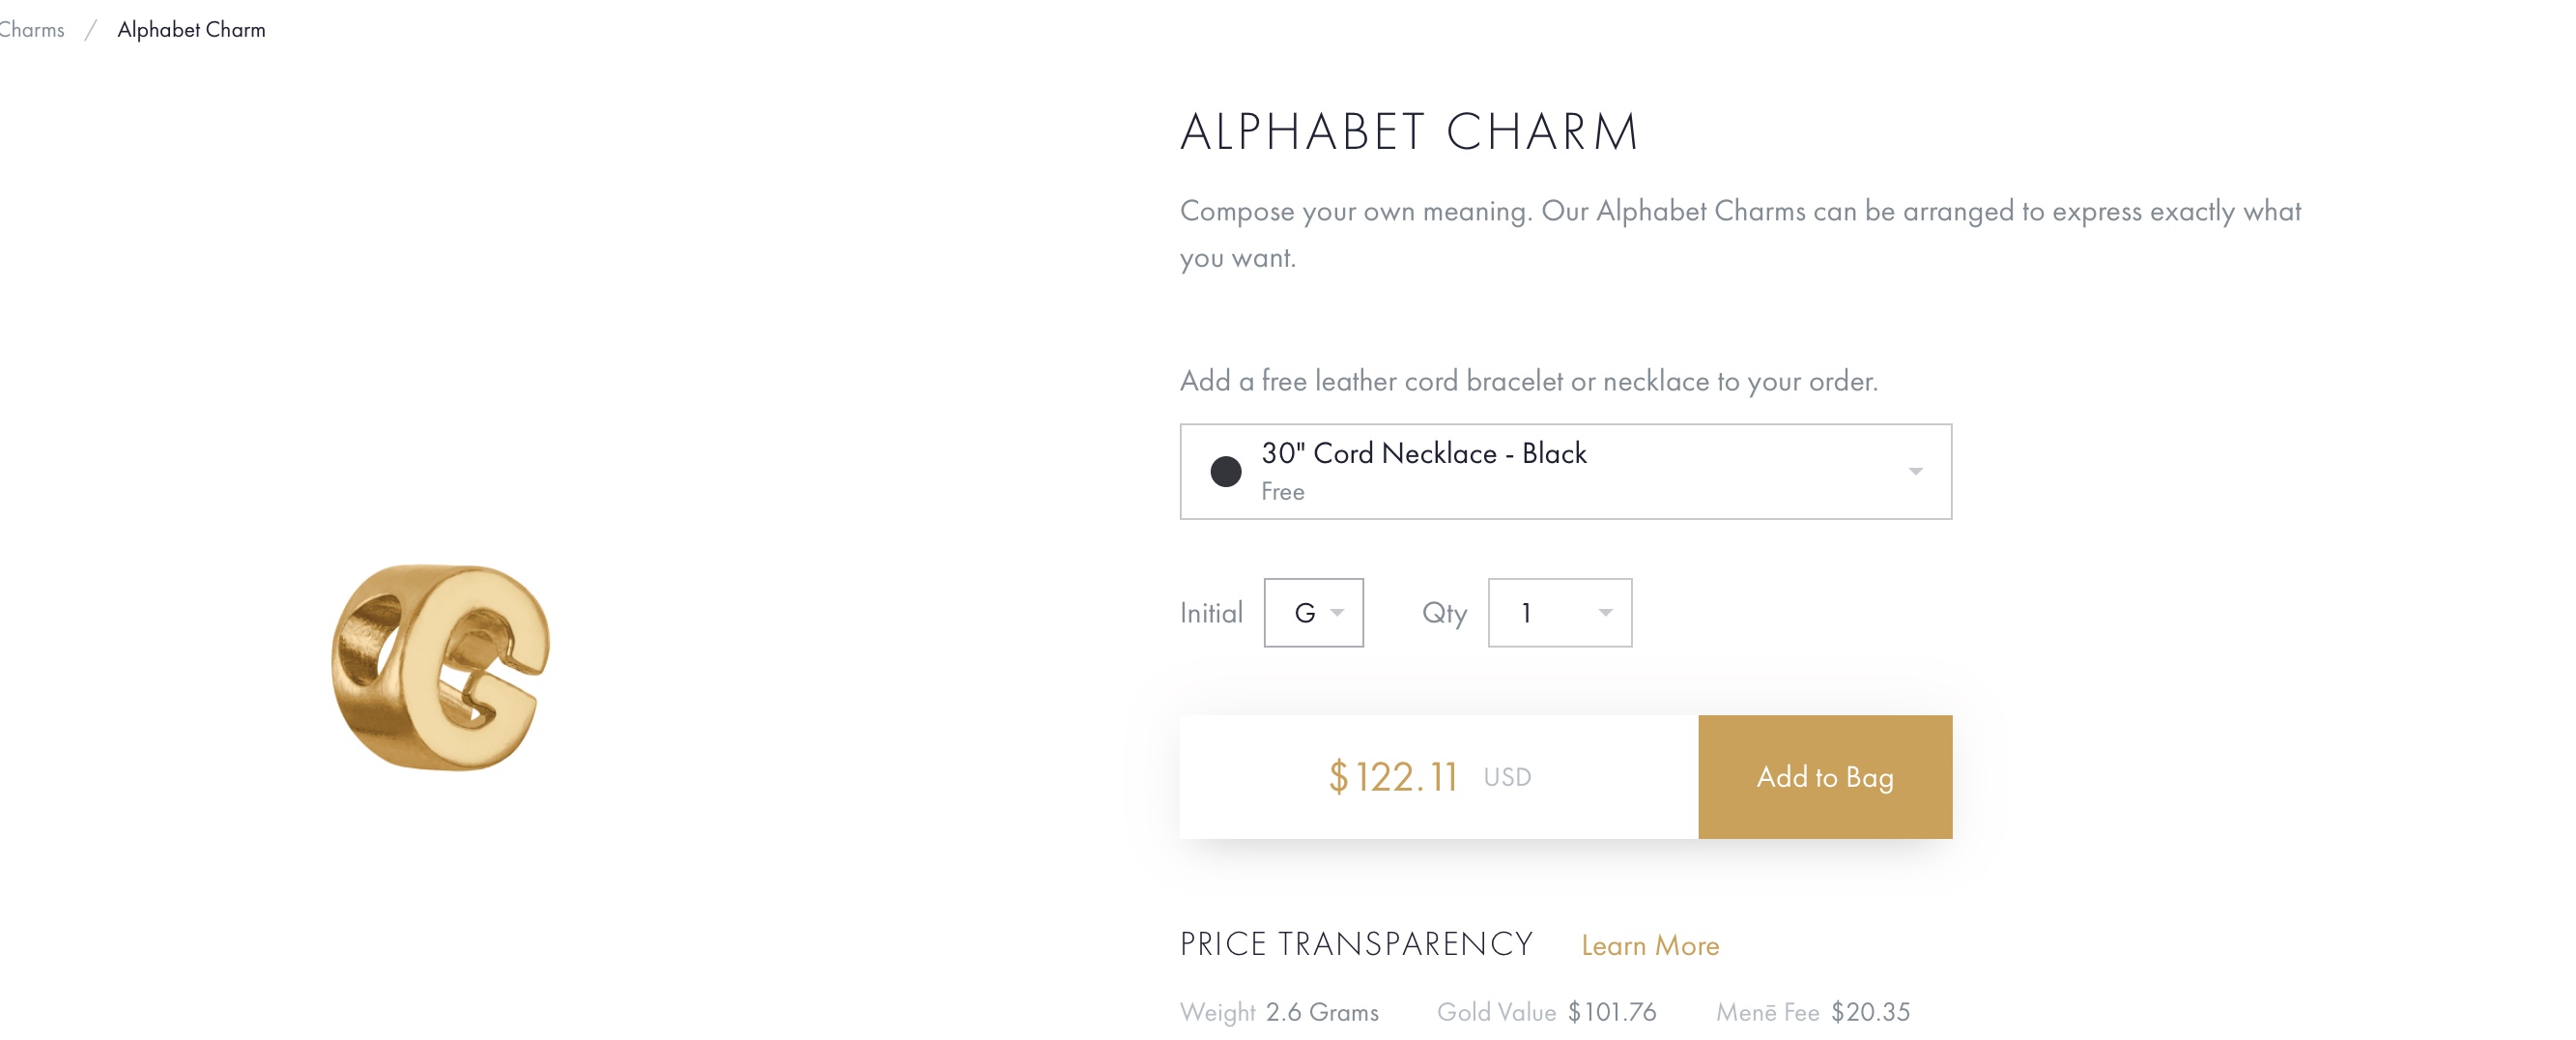2576x1040 pixels.
Task: Open the Qty dropdown
Action: pos(1559,612)
